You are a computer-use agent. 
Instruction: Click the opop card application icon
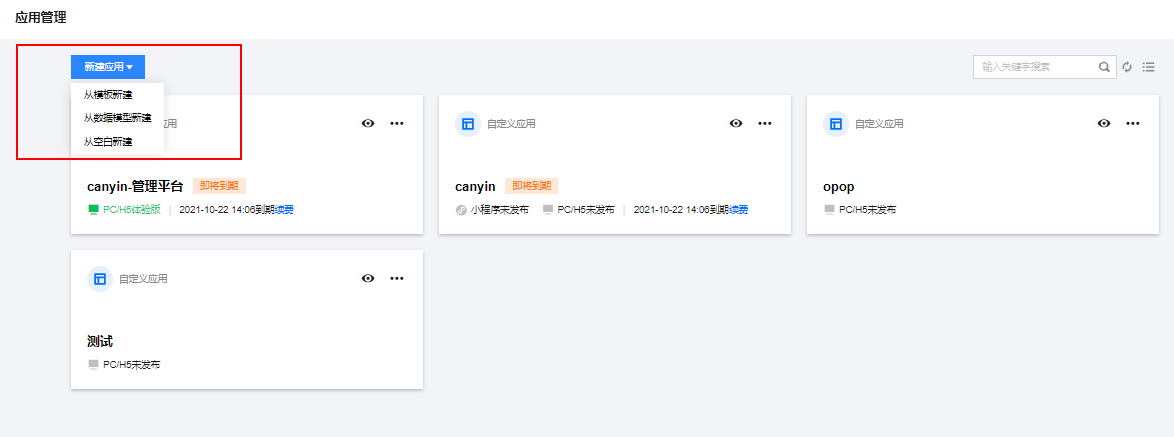coord(836,123)
